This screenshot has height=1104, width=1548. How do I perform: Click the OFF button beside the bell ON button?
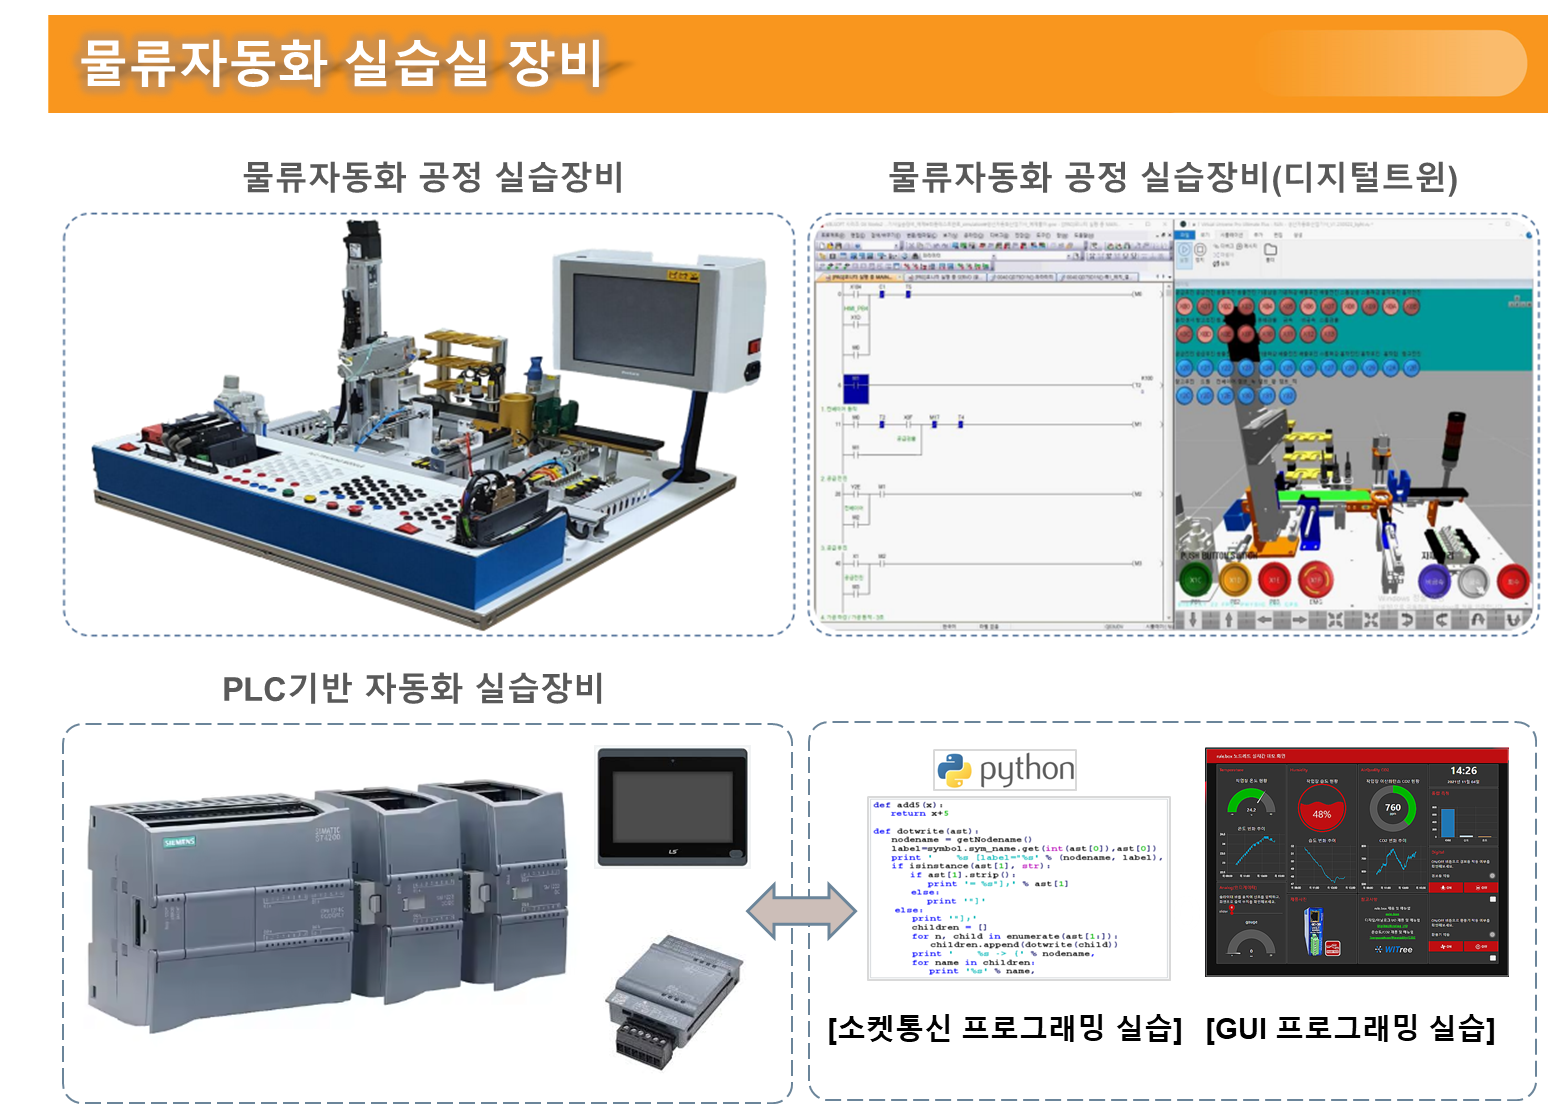click(1481, 887)
